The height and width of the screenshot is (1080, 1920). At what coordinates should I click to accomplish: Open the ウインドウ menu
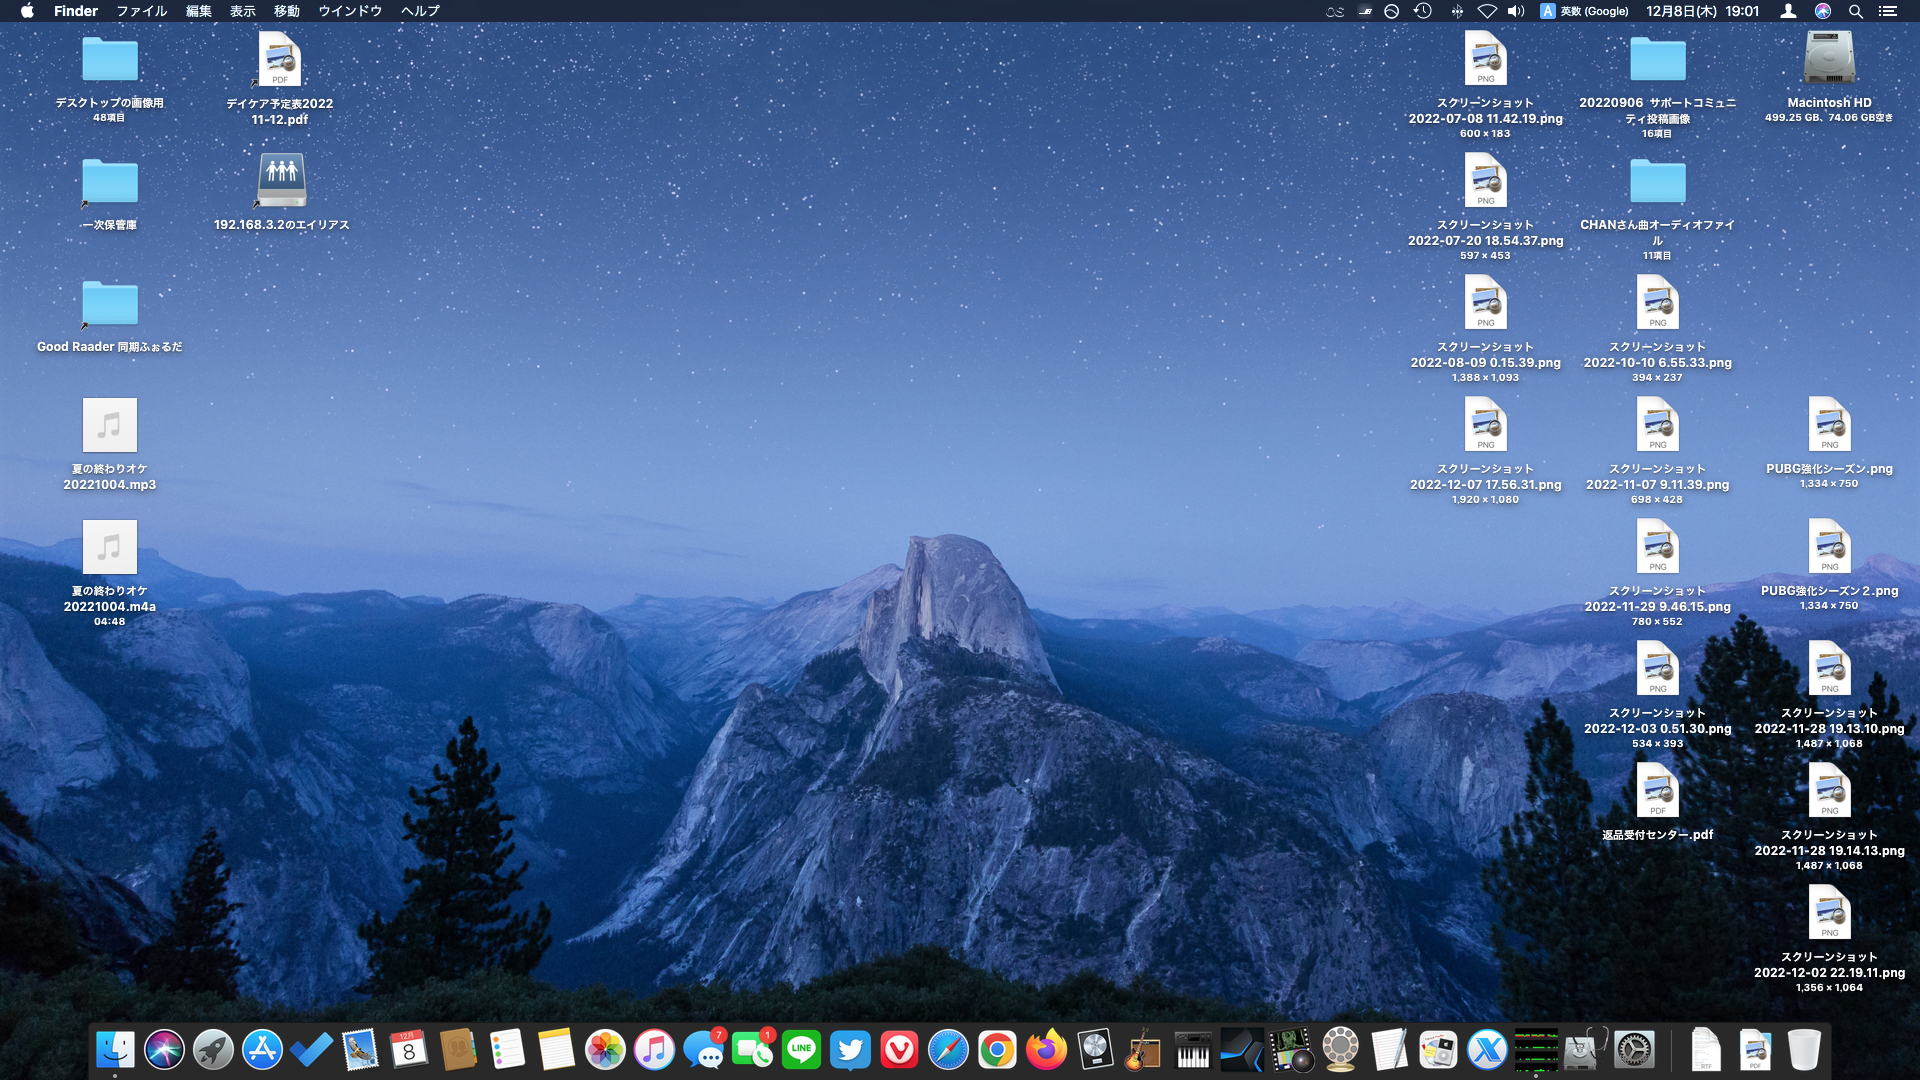350,11
